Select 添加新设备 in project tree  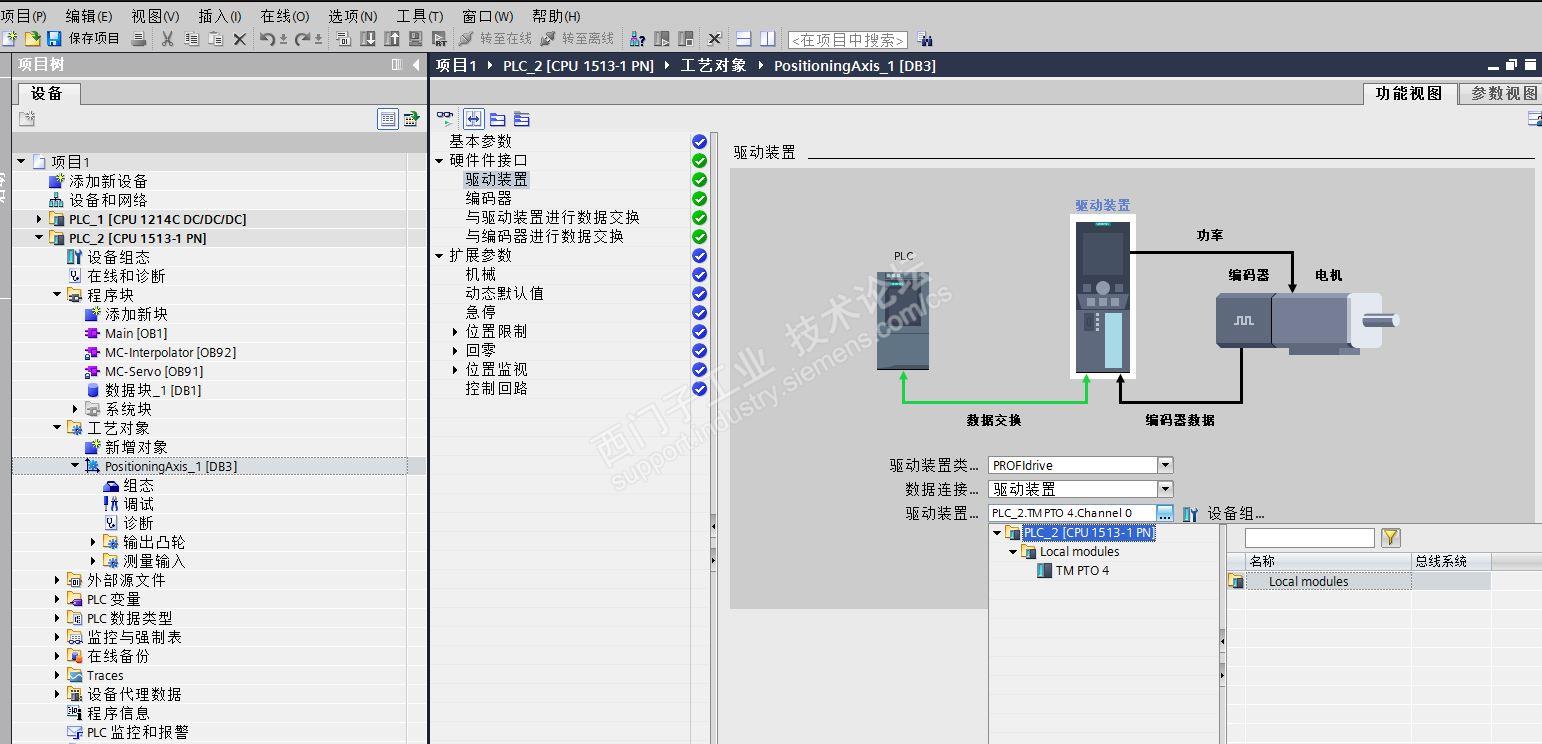[x=108, y=181]
